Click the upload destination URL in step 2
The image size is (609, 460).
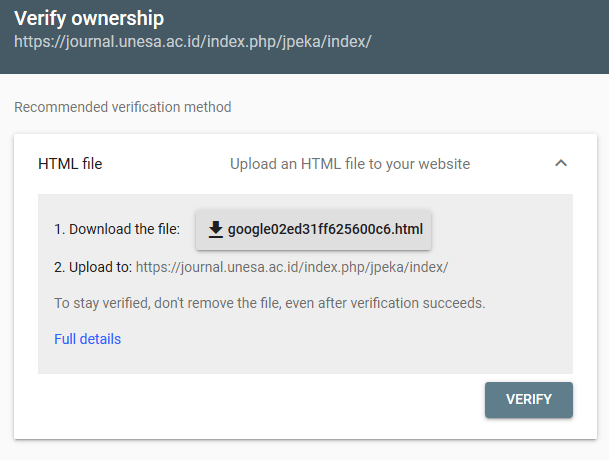(291, 267)
